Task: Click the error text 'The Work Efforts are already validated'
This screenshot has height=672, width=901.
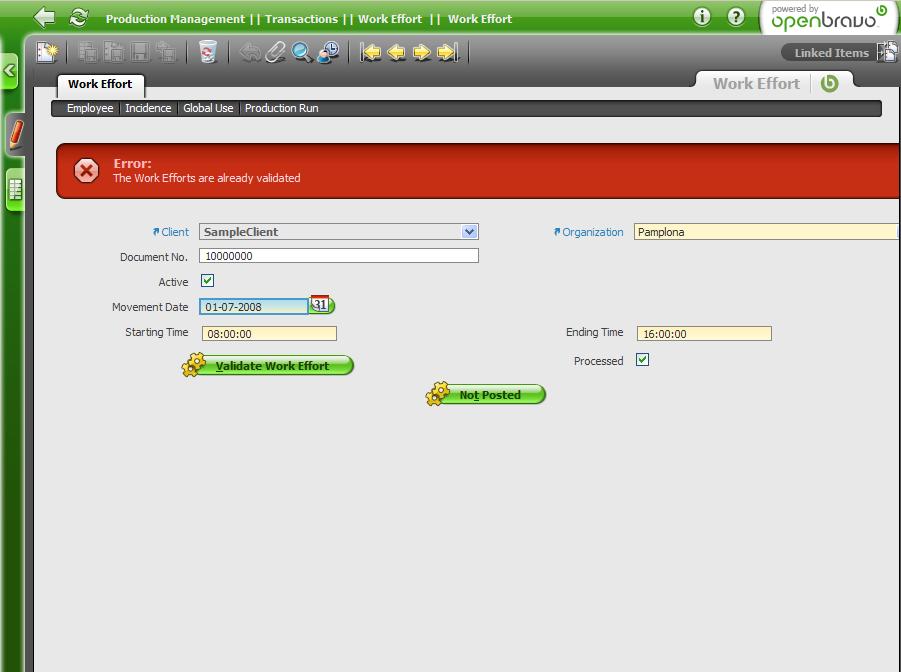Action: pyautogui.click(x=206, y=178)
